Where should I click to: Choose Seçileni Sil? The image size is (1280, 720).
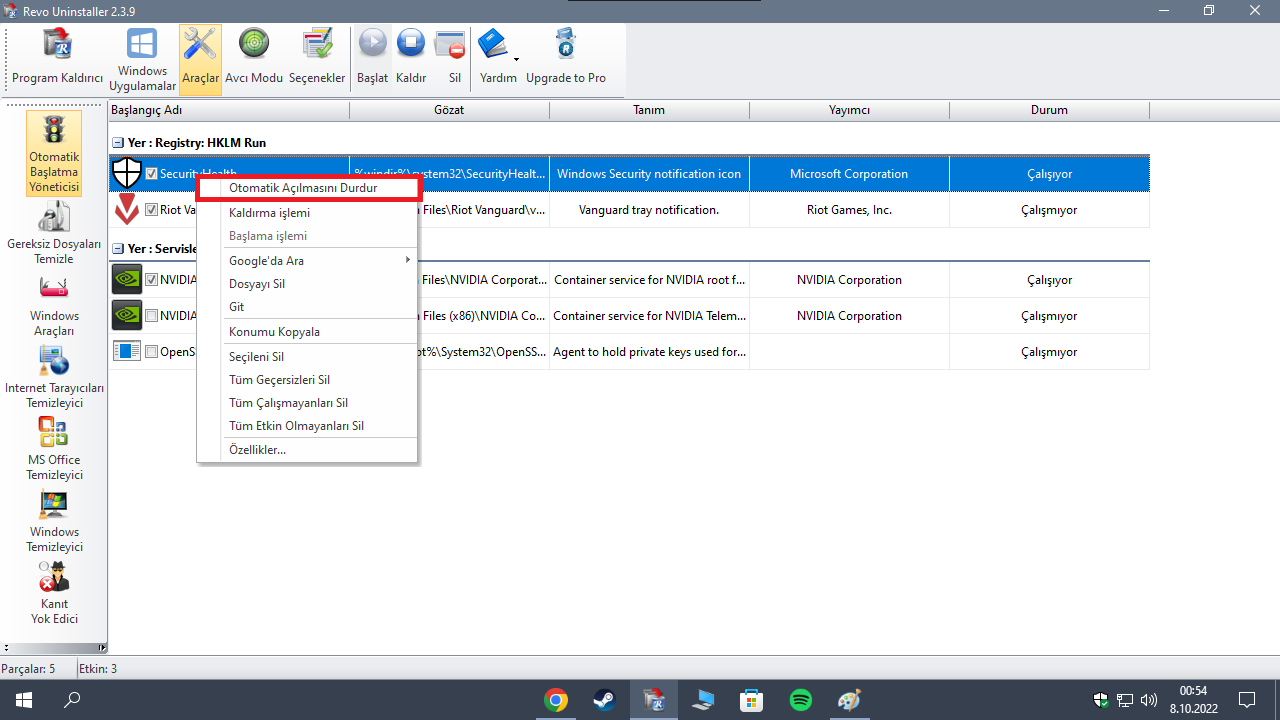click(307, 357)
